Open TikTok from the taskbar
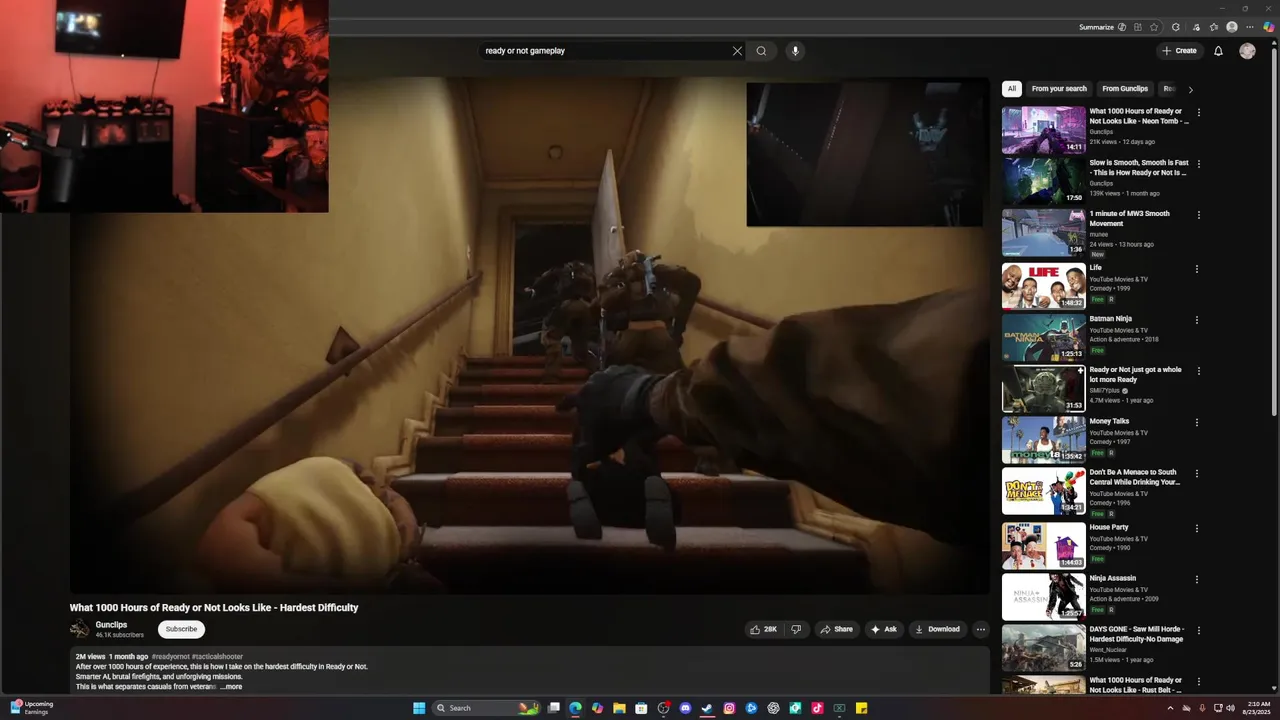Viewport: 1280px width, 720px height. [x=817, y=708]
